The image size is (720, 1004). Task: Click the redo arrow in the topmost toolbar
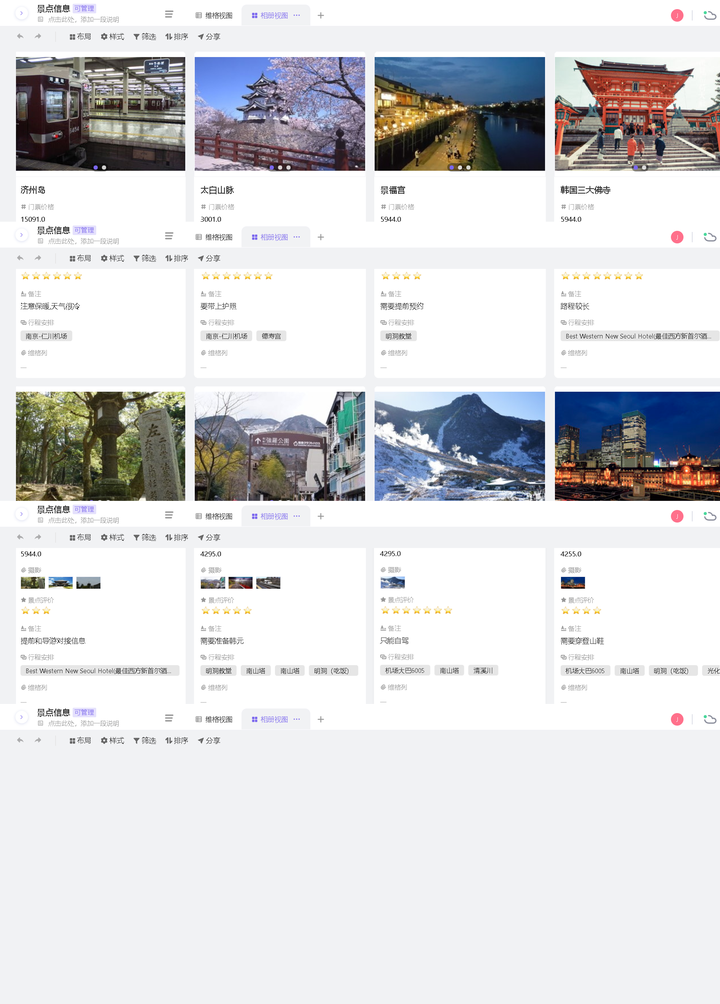38,37
